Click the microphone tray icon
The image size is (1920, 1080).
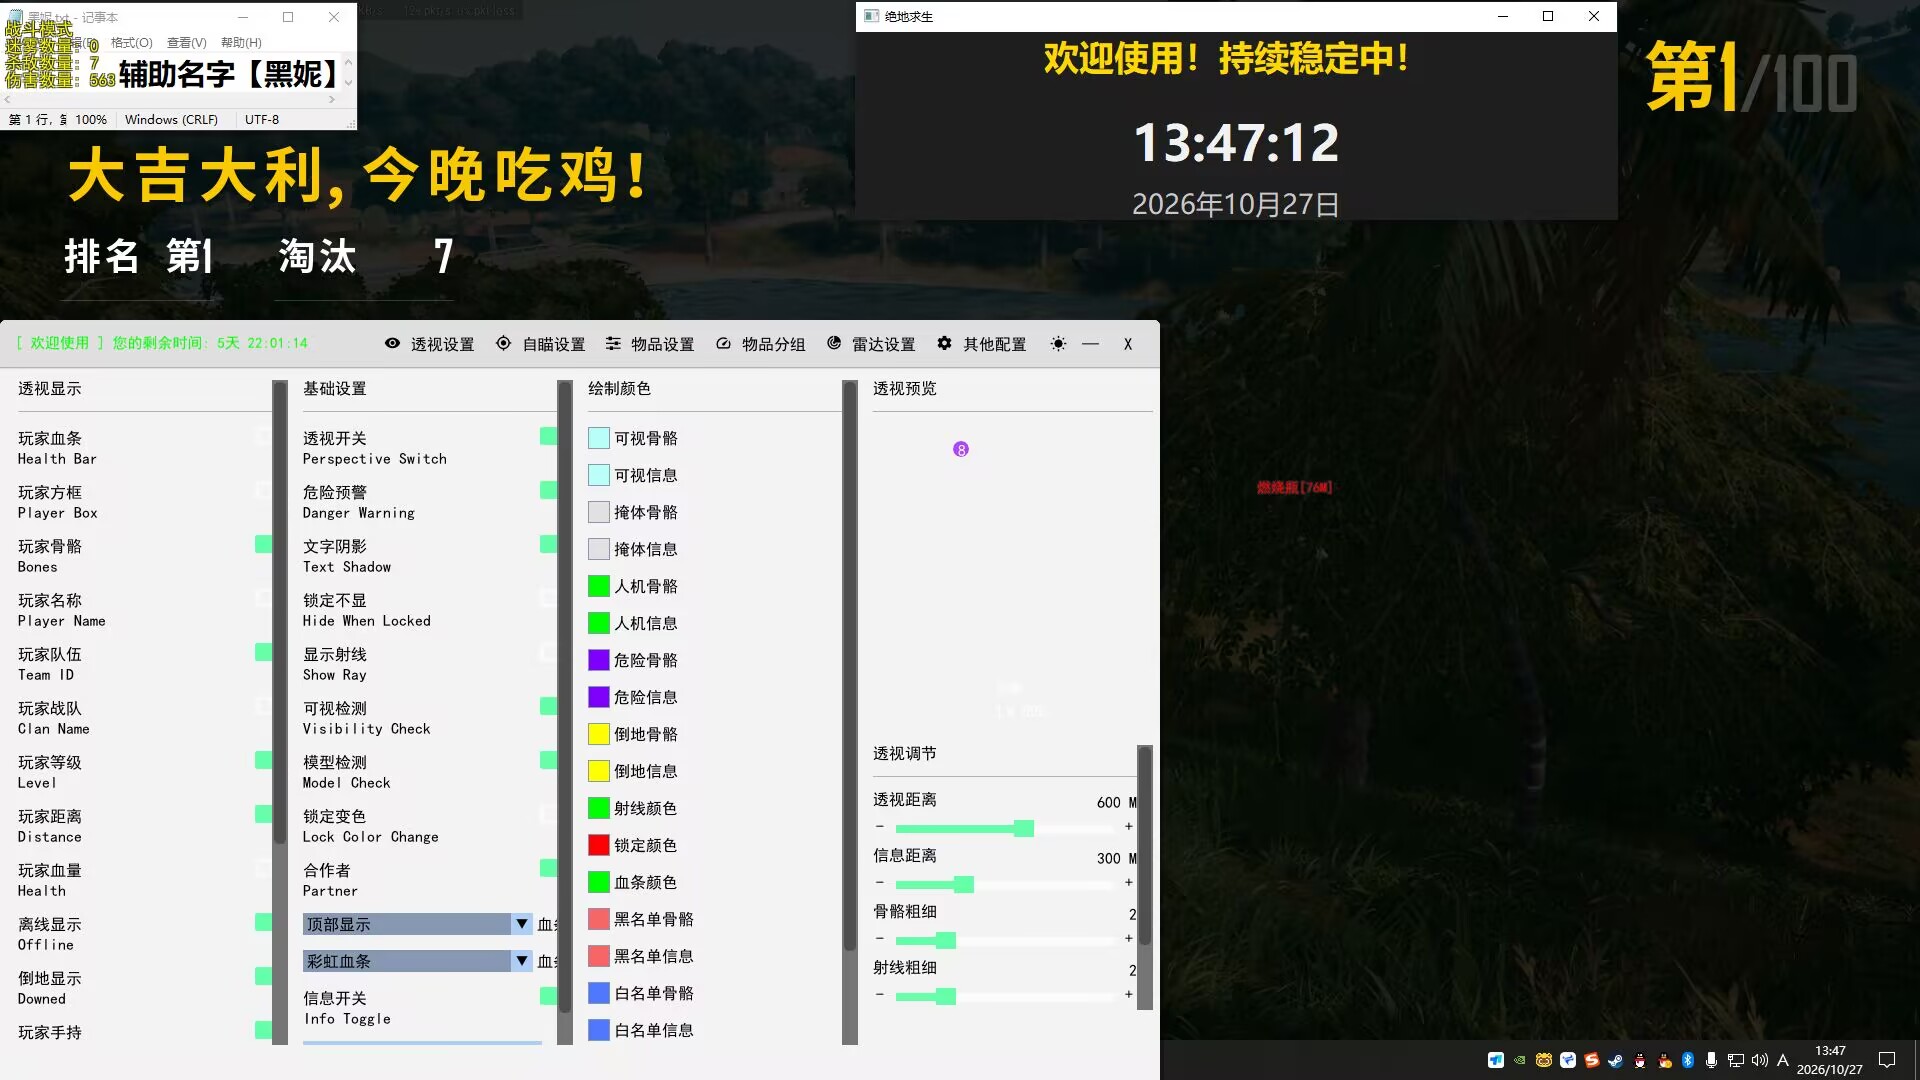(1711, 1060)
